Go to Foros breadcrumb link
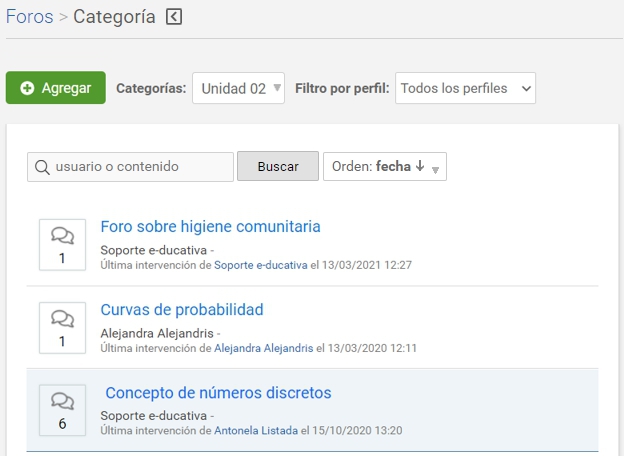Screen dimensions: 624x456 [x=29, y=17]
